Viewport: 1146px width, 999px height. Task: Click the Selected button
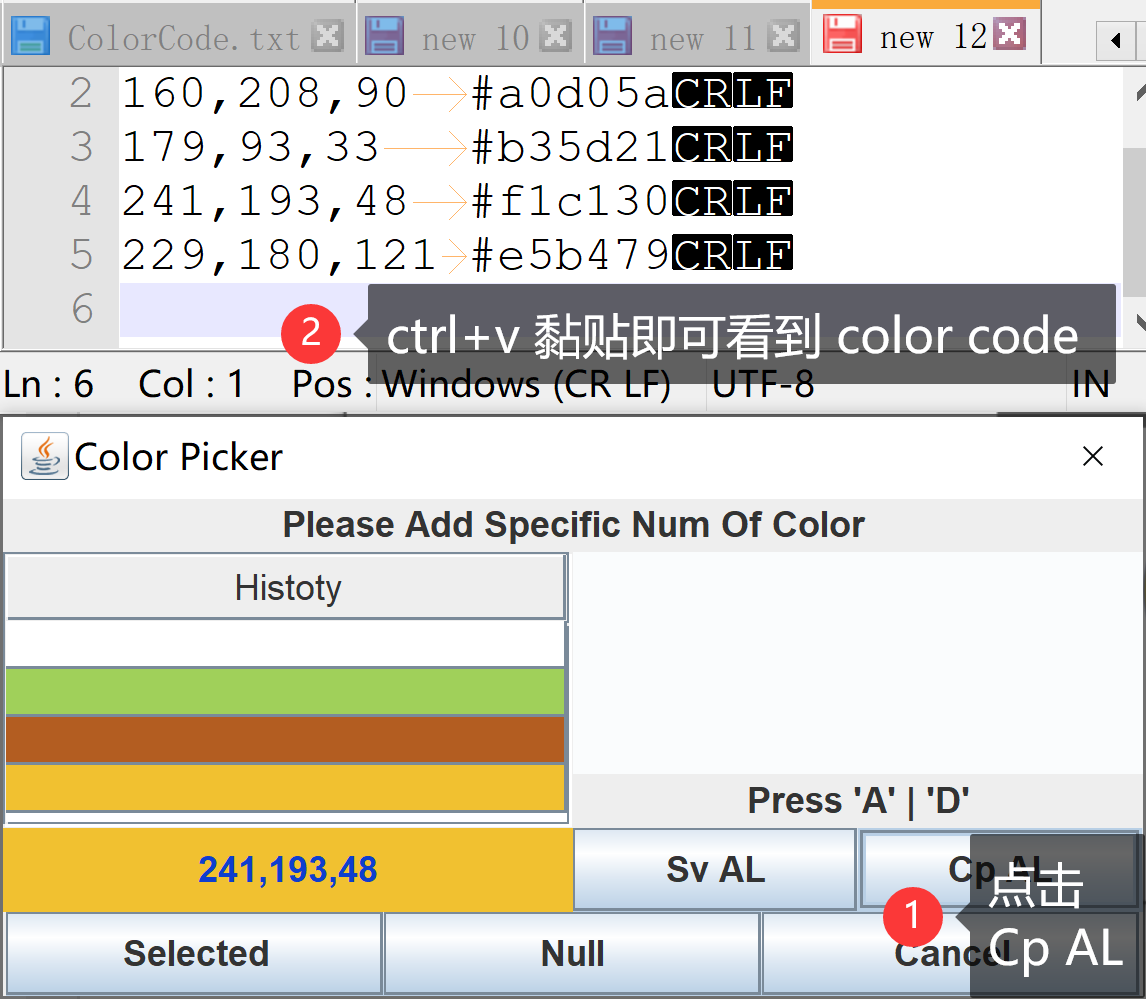coord(195,953)
